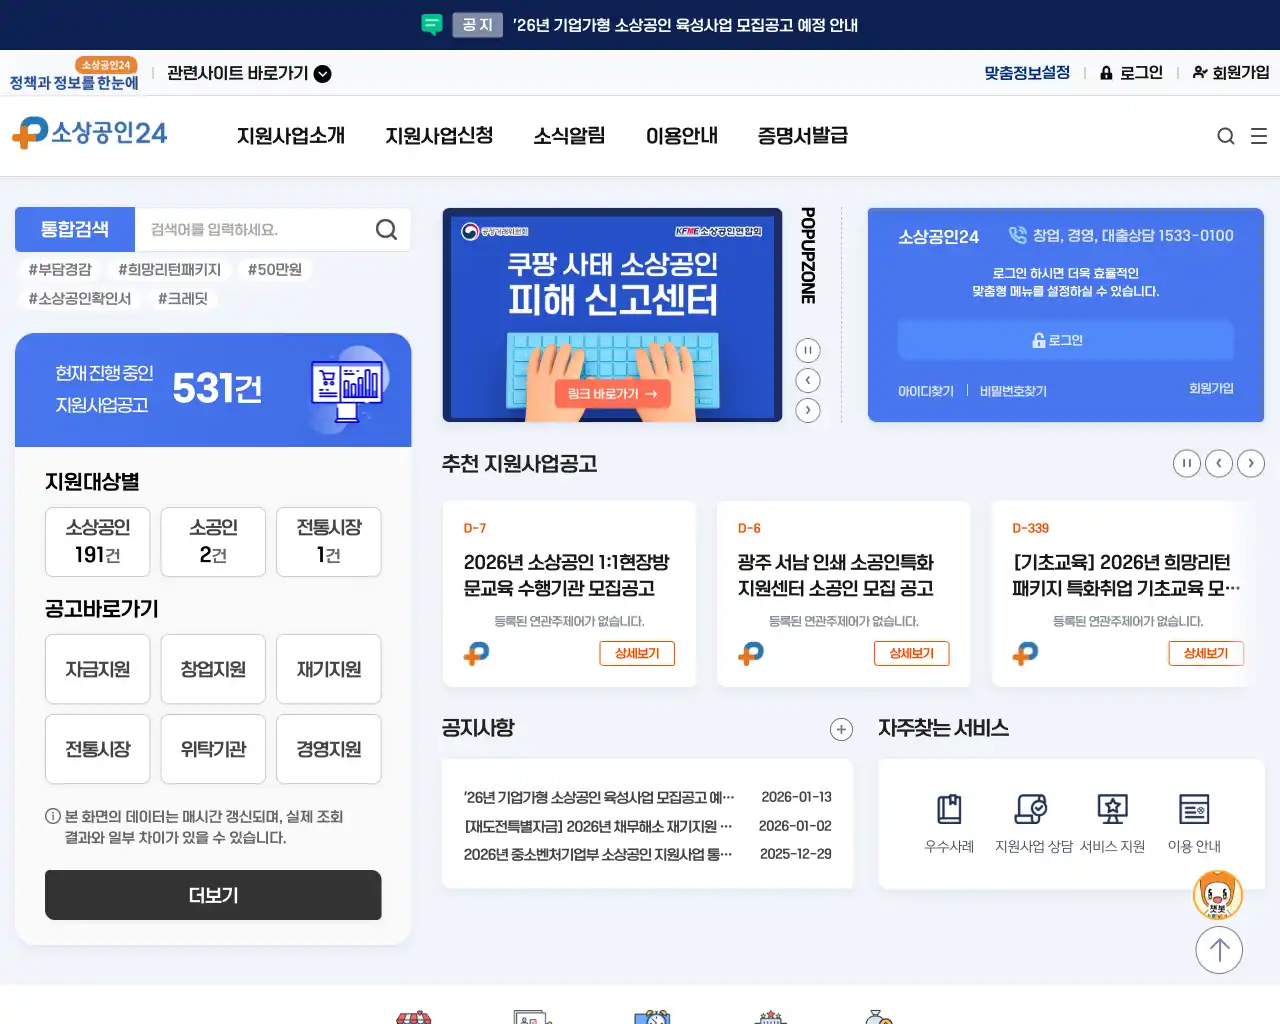Viewport: 1280px width, 1024px height.
Task: Advance the popup banner with next arrow
Action: pos(807,410)
